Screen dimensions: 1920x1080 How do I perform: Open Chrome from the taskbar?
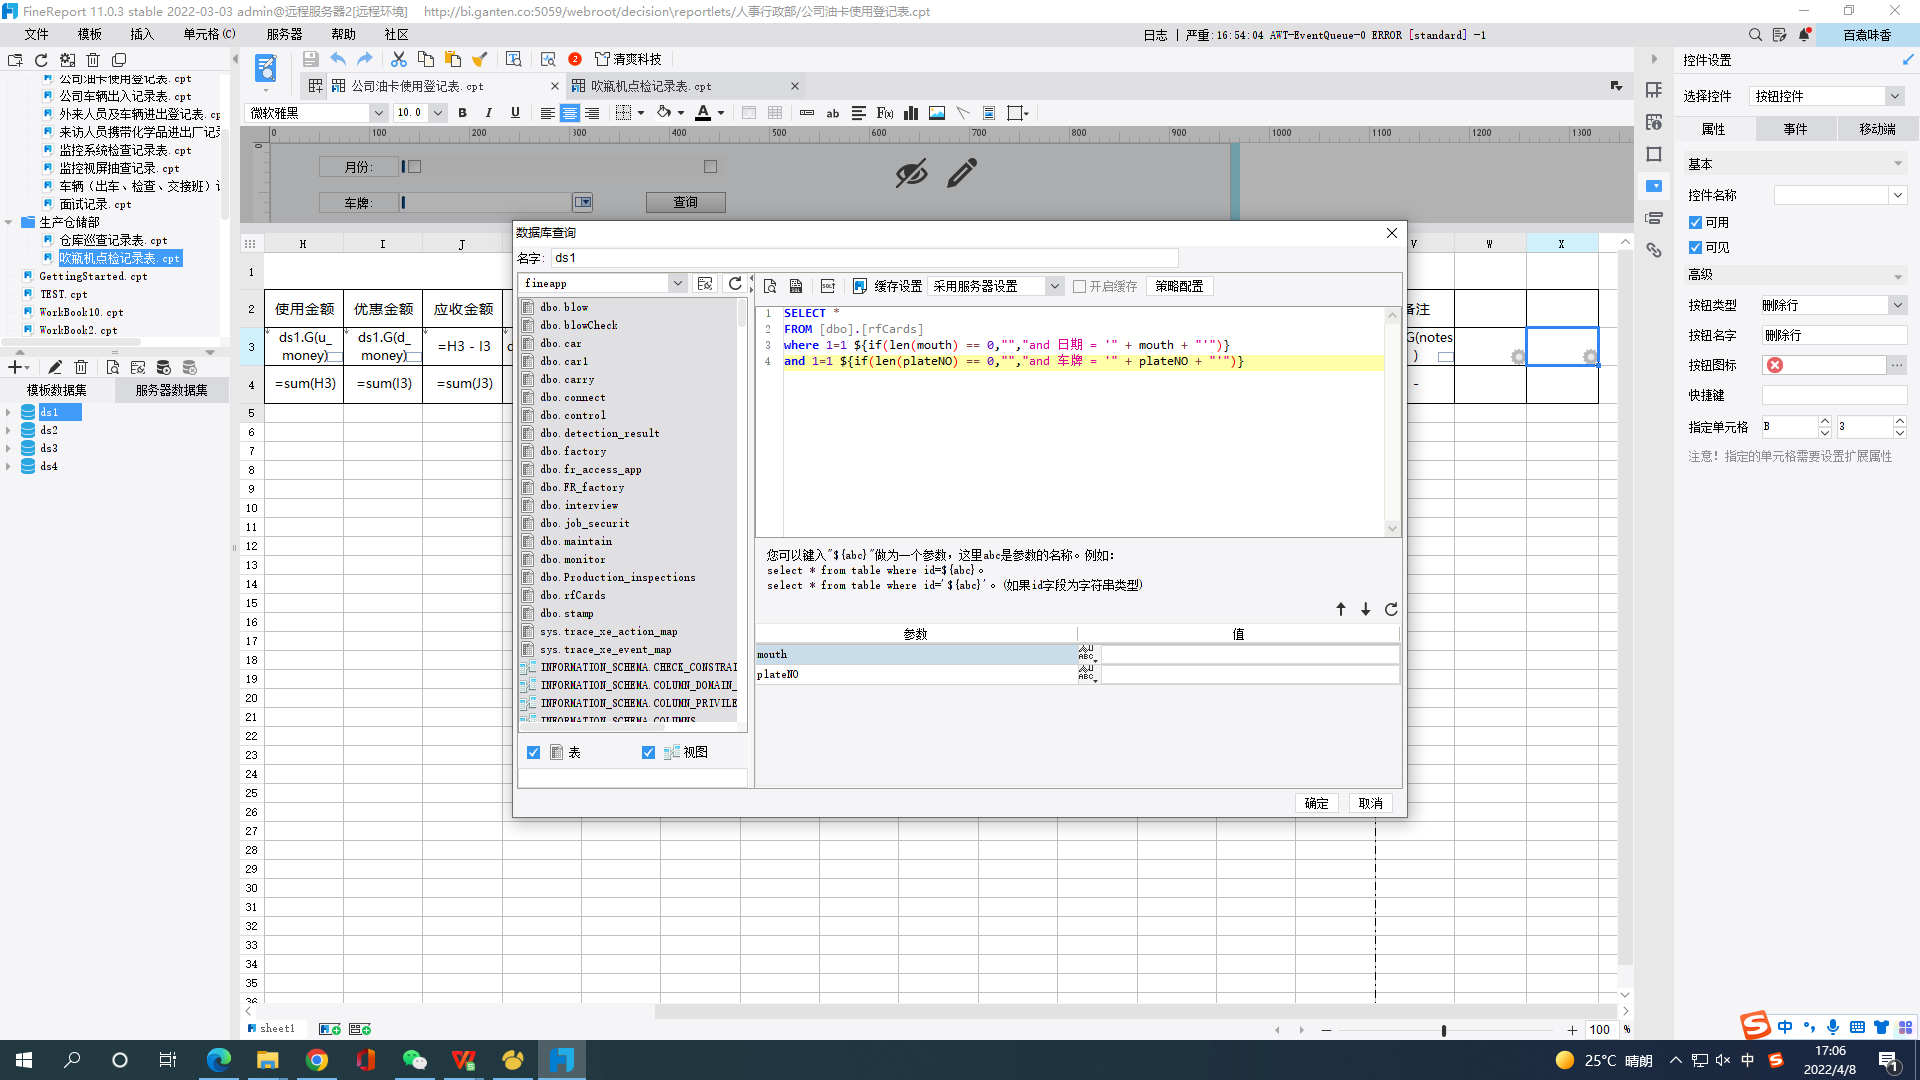[x=317, y=1061]
